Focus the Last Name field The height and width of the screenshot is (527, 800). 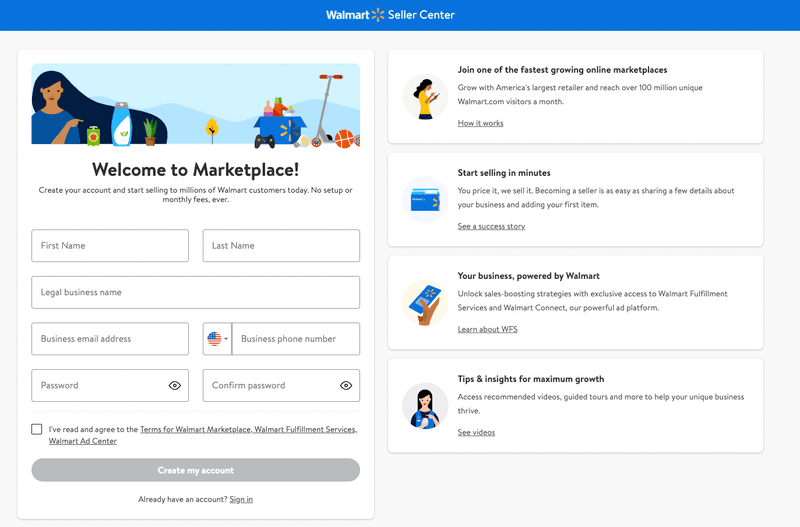(x=281, y=245)
